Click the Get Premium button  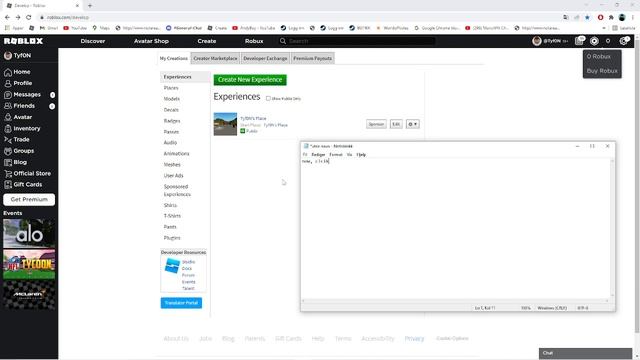pyautogui.click(x=29, y=200)
